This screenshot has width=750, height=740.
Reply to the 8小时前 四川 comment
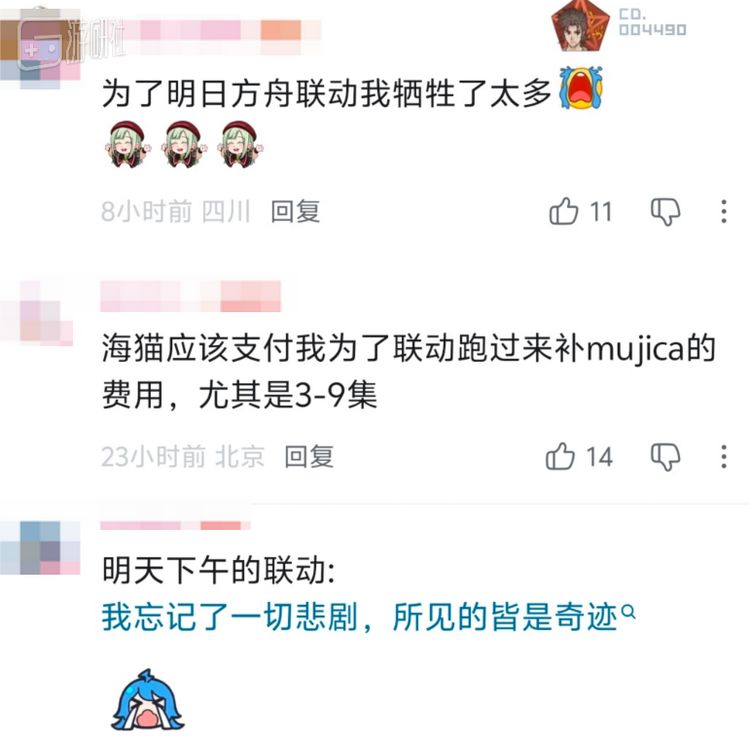click(295, 211)
